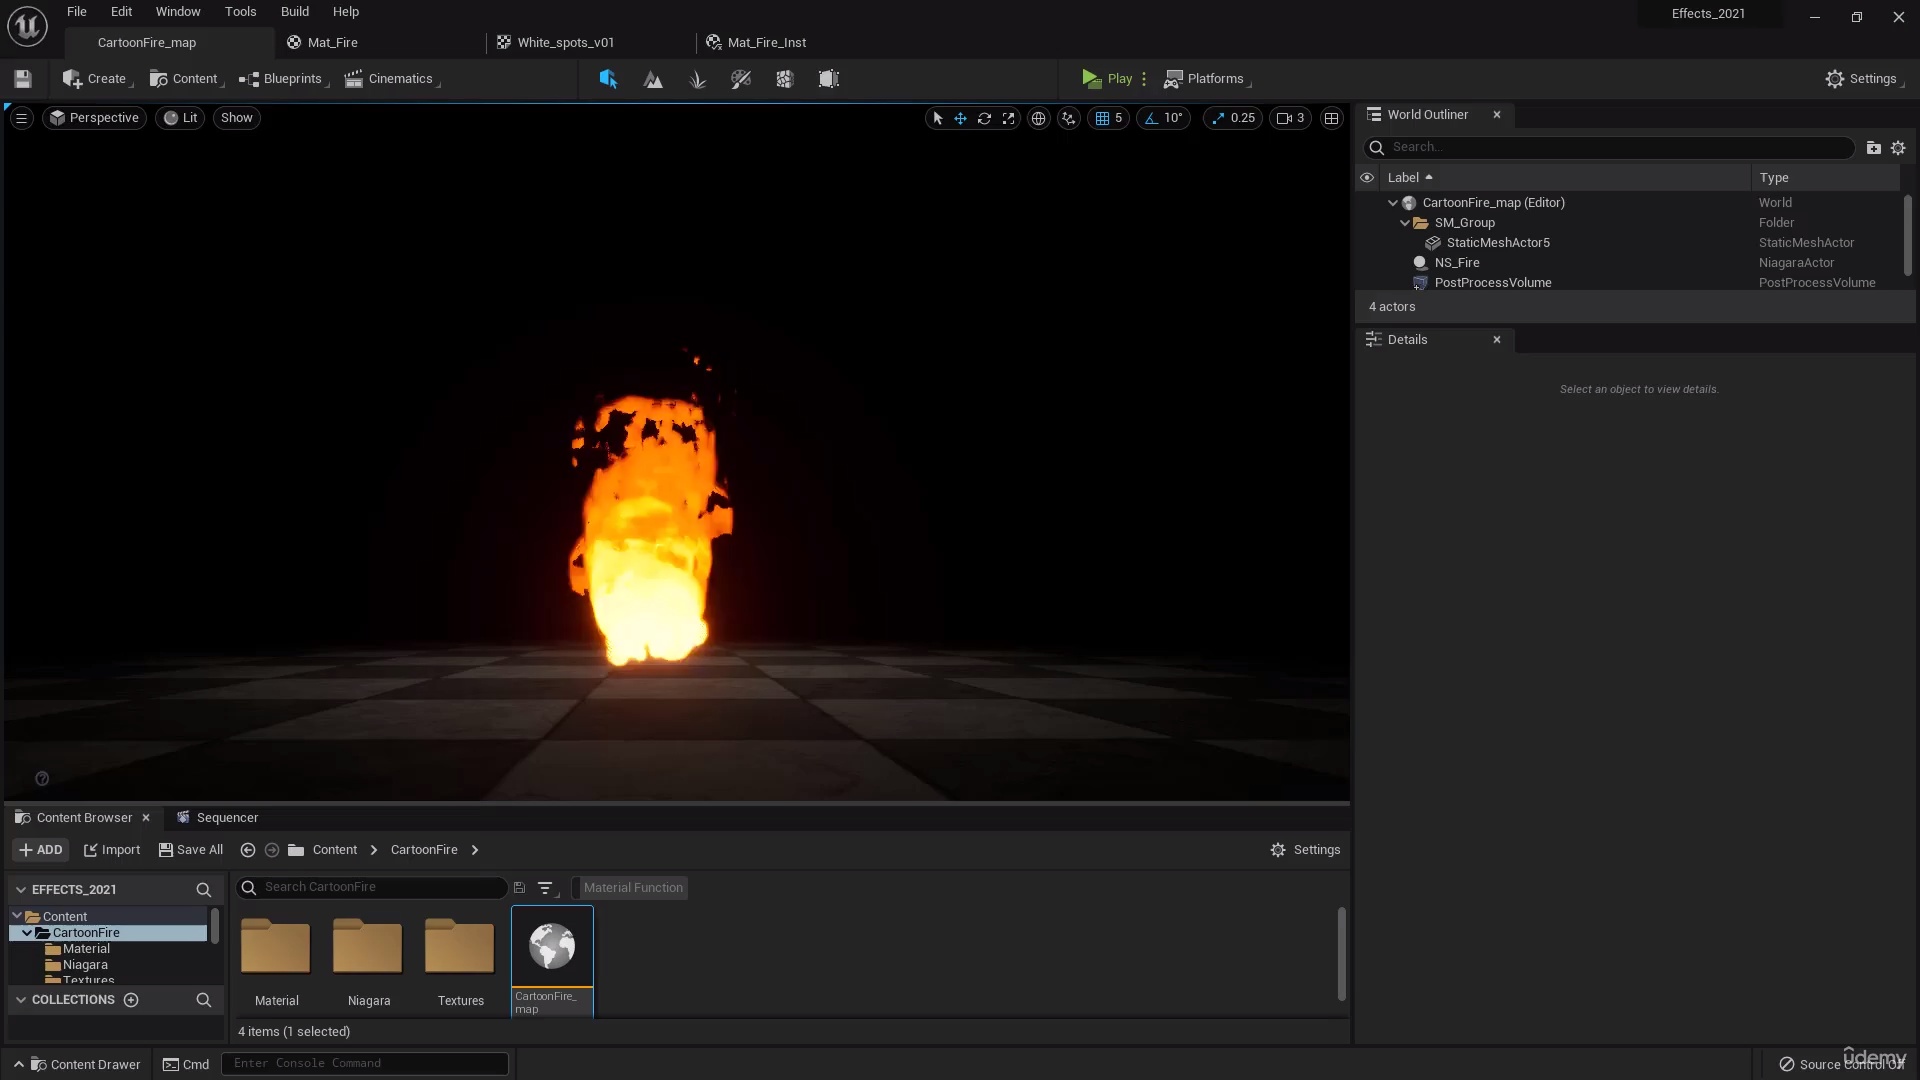Image resolution: width=1920 pixels, height=1080 pixels.
Task: Toggle visibility of CartoonFire_map in World Outliner
Action: [x=1367, y=202]
